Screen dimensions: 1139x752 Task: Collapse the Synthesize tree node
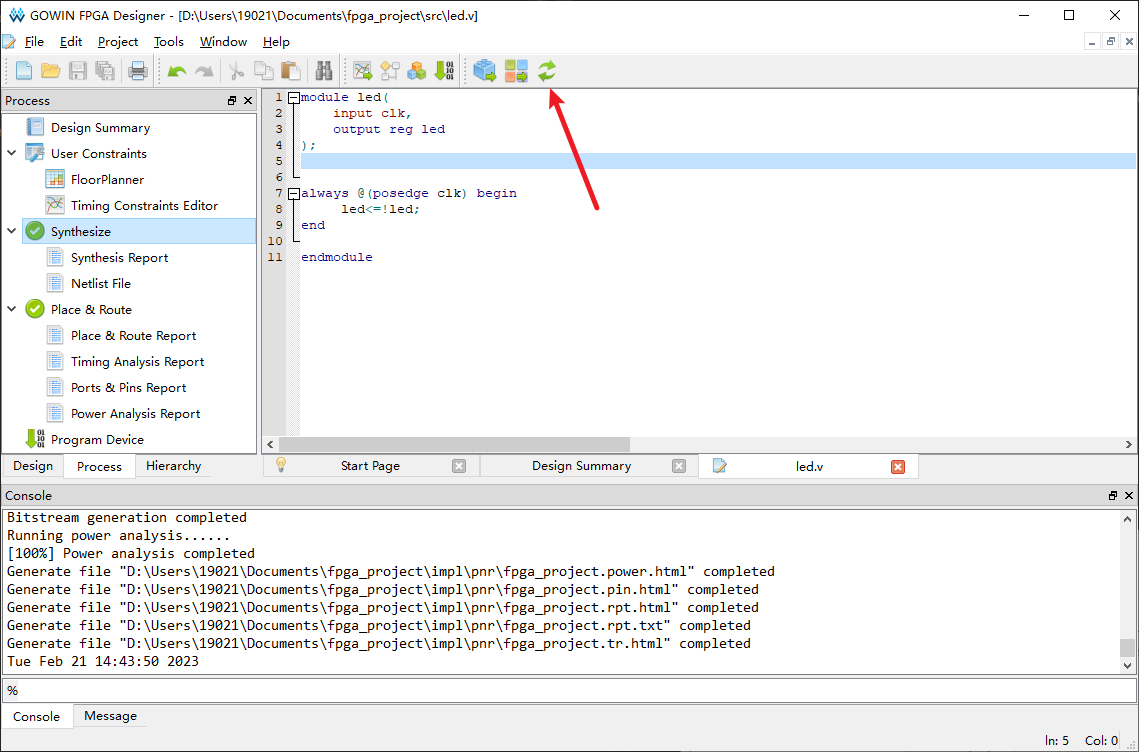[x=12, y=231]
